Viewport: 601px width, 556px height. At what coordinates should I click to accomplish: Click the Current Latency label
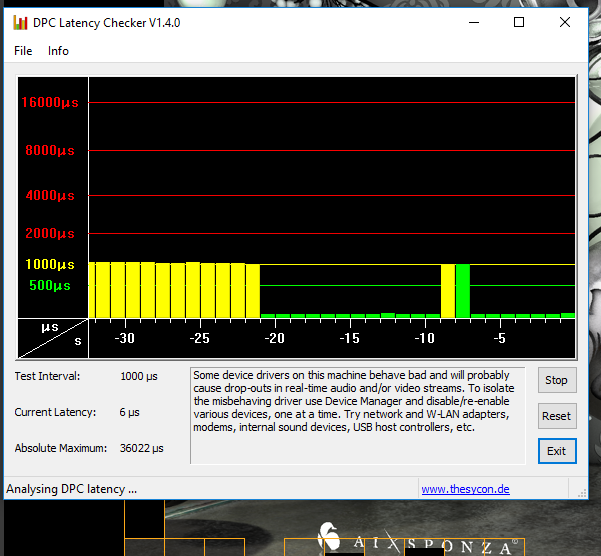(x=55, y=412)
